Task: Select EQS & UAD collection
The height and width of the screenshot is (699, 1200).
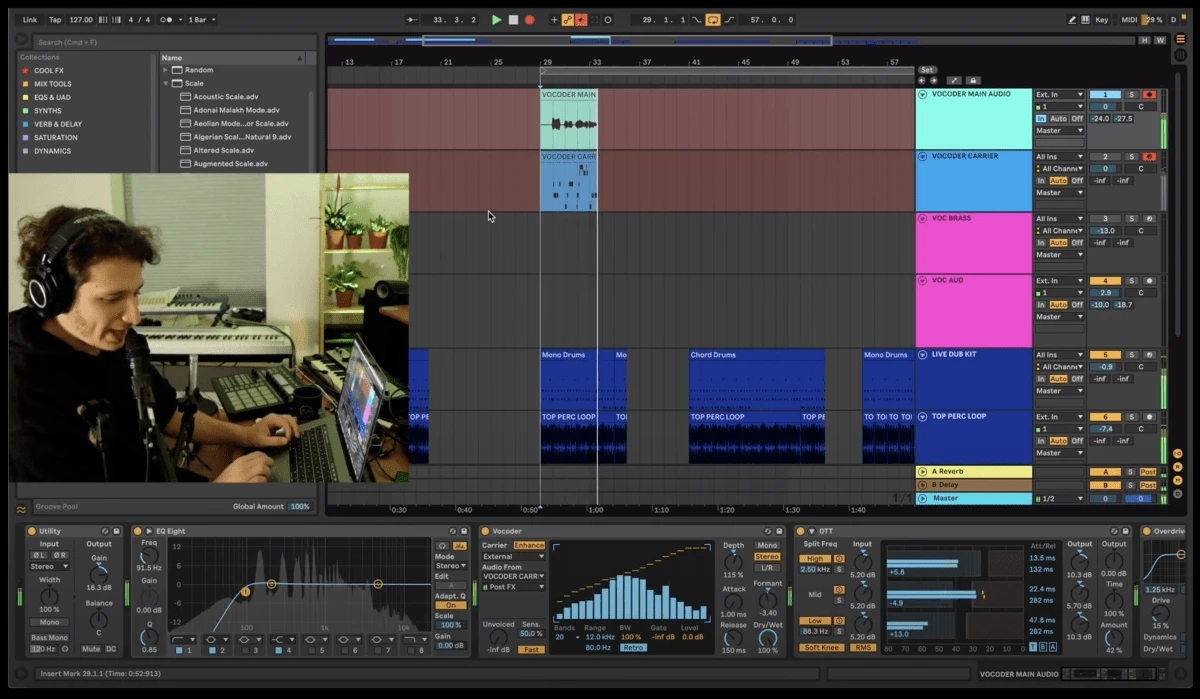Action: tap(52, 97)
